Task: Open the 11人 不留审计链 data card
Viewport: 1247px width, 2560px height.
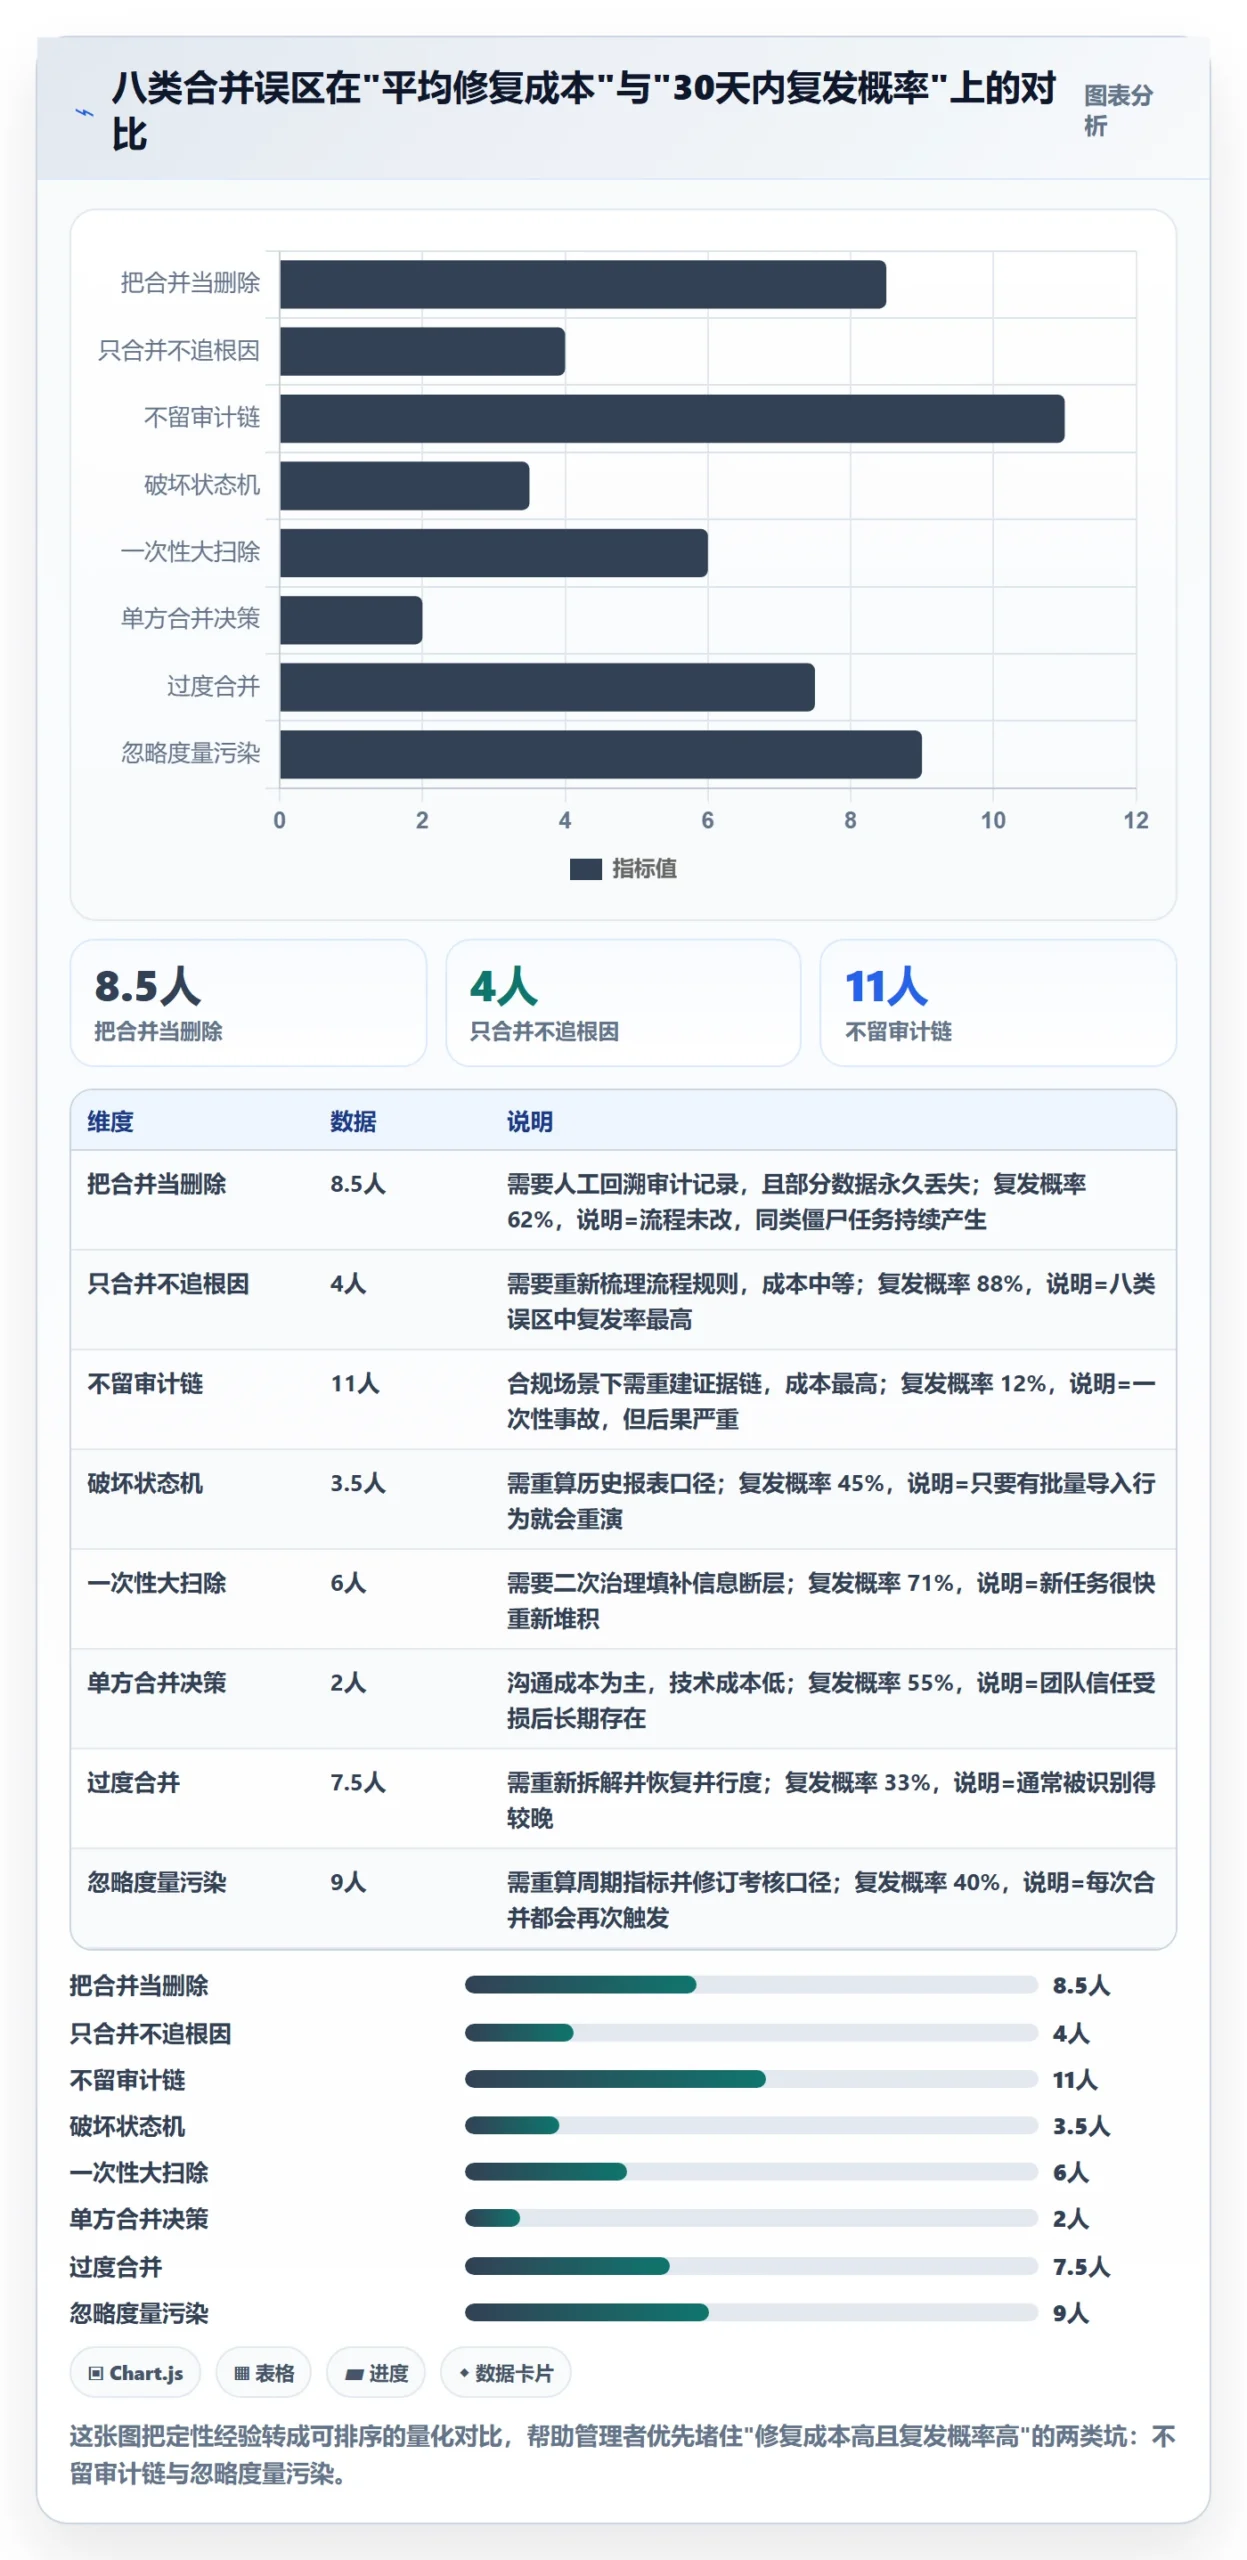Action: pyautogui.click(x=998, y=1002)
